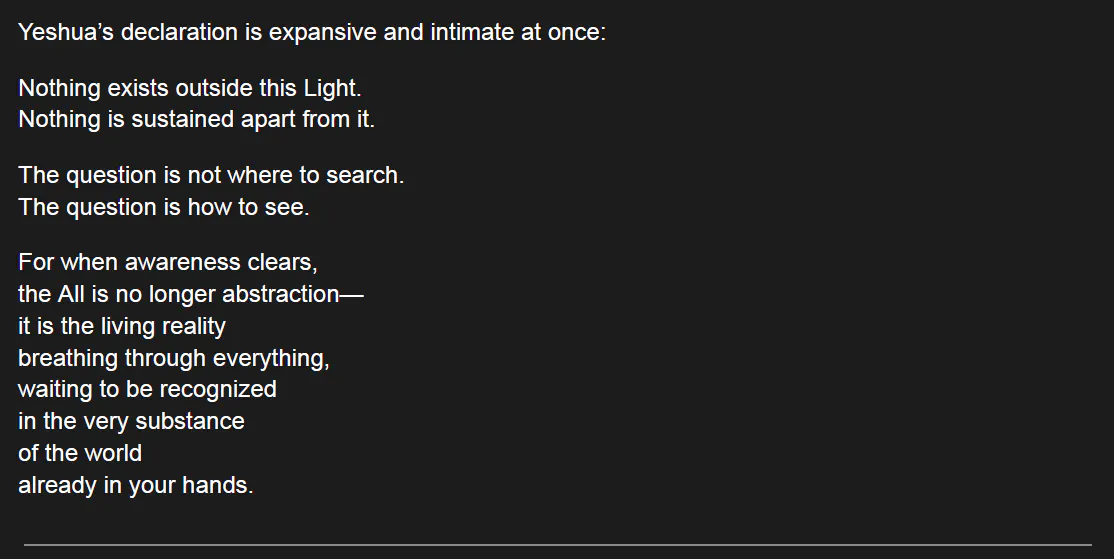
Task: Click the line "it is the living reality"
Action: 122,326
